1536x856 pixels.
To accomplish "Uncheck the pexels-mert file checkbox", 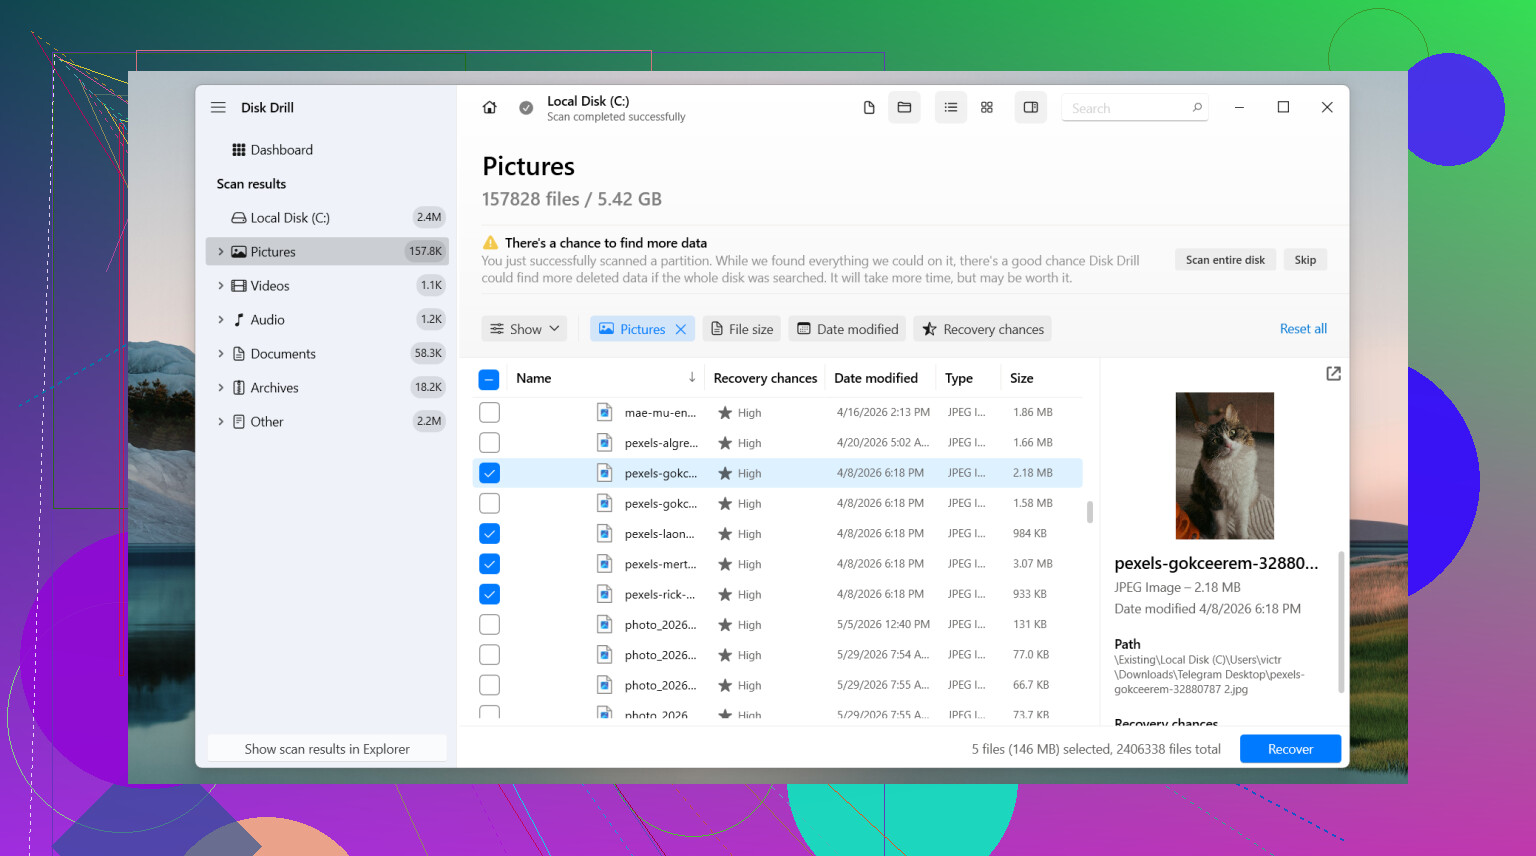I will pos(489,564).
